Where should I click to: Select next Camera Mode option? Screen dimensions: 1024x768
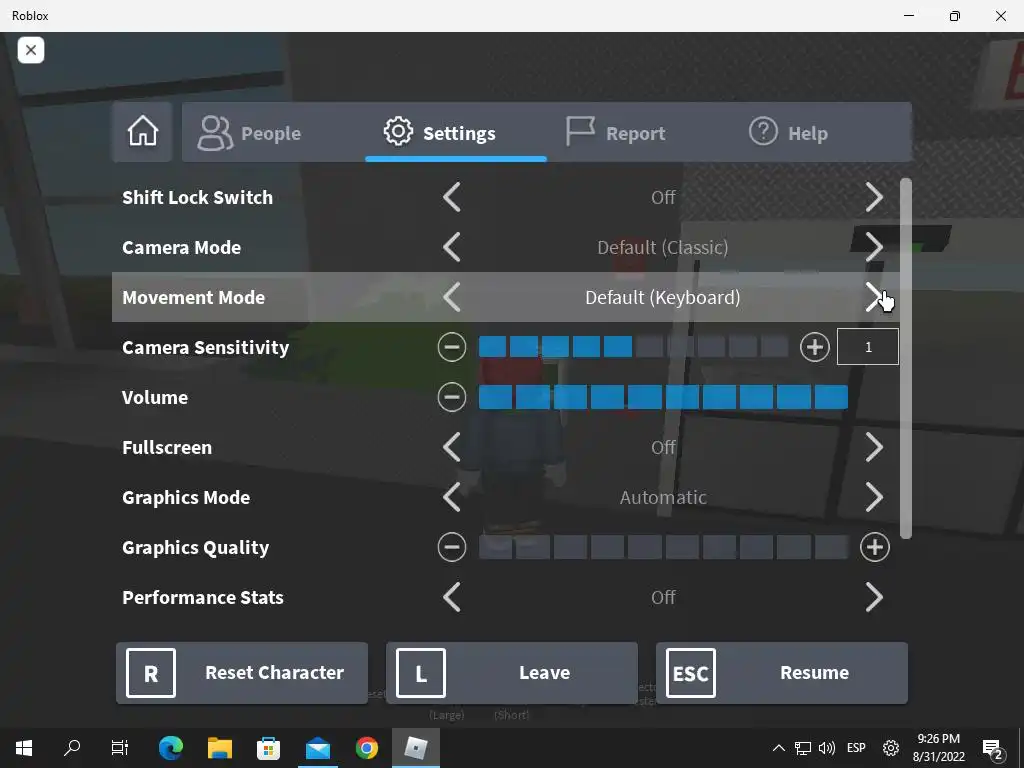tap(874, 248)
